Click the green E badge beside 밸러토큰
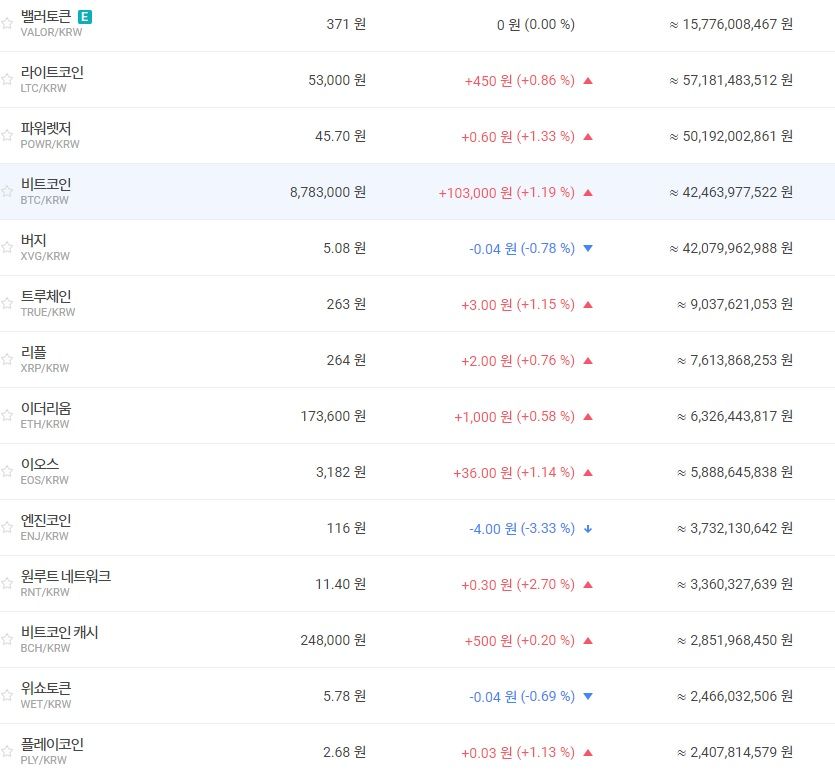The image size is (835, 775). [x=84, y=17]
